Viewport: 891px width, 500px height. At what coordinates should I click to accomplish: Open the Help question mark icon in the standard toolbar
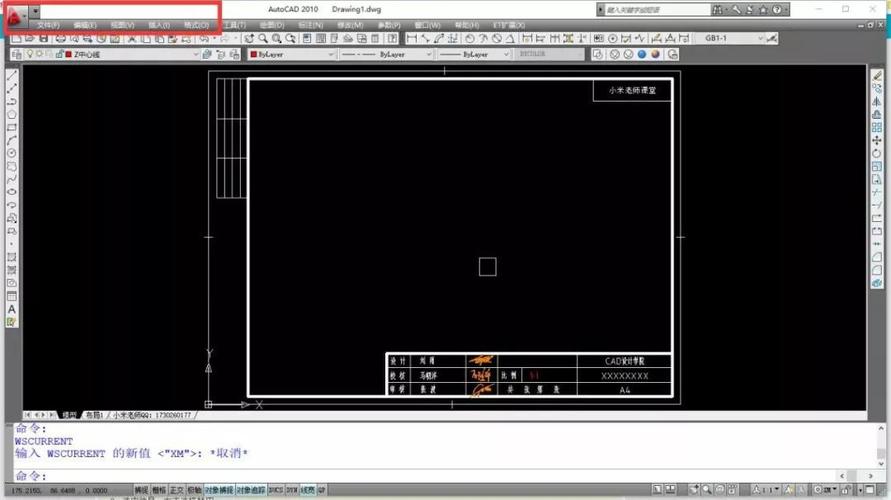pyautogui.click(x=392, y=39)
